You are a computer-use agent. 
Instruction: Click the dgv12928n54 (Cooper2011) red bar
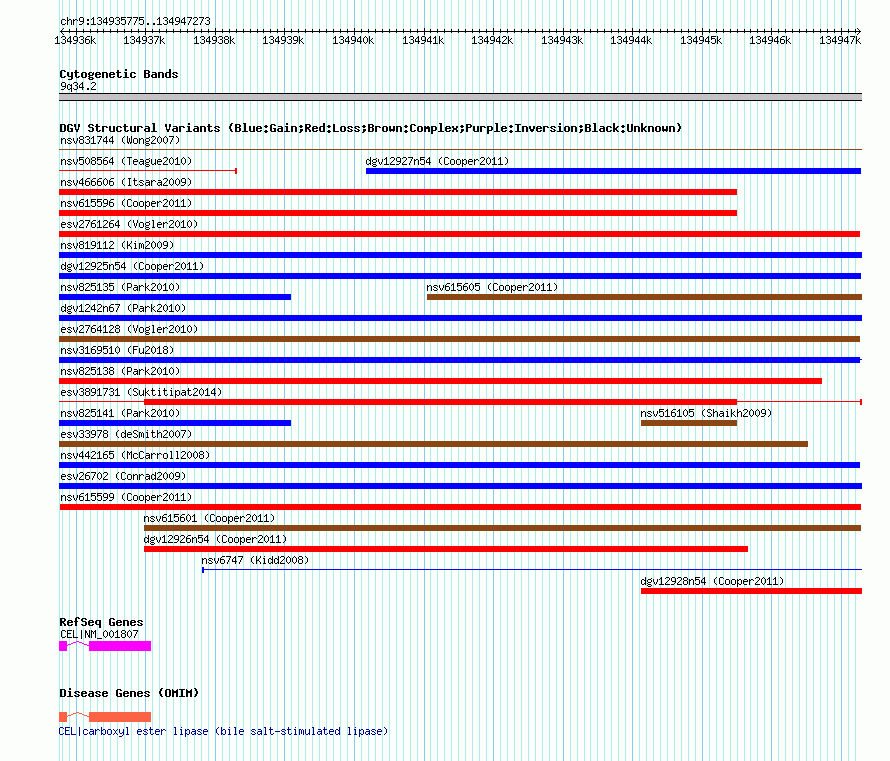click(x=752, y=591)
